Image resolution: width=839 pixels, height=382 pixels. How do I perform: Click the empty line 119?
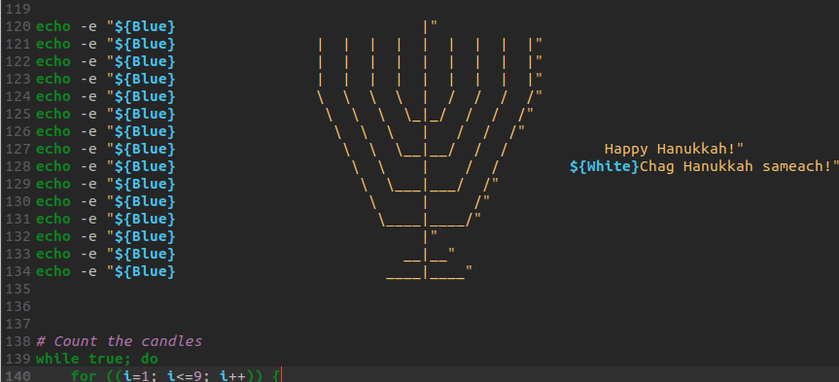coord(420,9)
